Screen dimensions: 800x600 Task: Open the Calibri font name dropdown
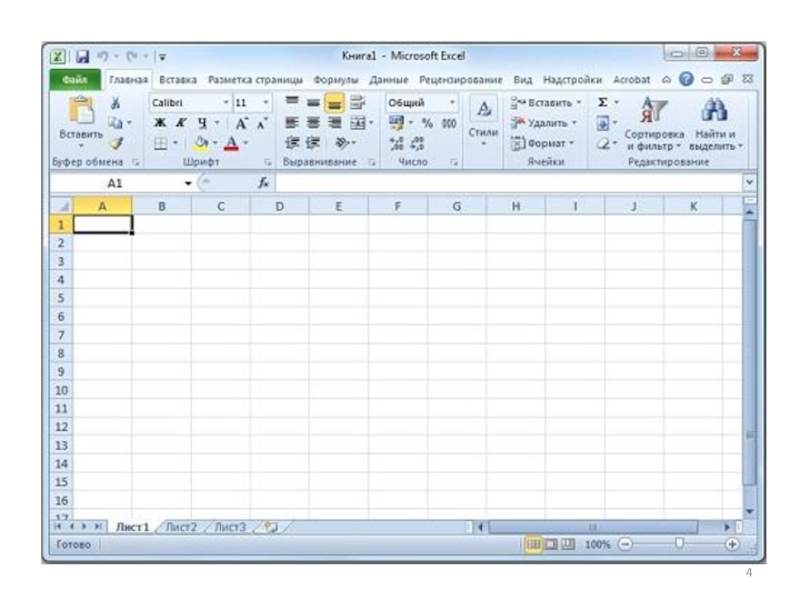[x=226, y=103]
